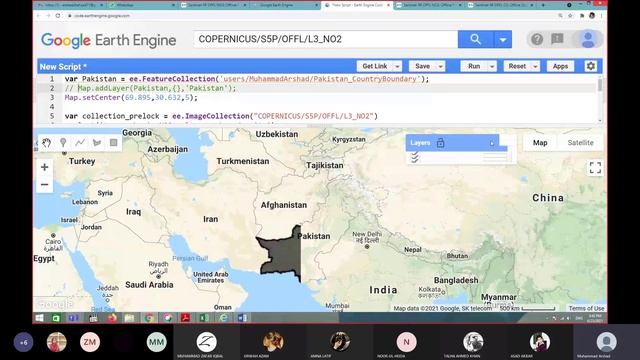Open Word from the taskbar
Viewport: 640px width, 360px height.
242,318
